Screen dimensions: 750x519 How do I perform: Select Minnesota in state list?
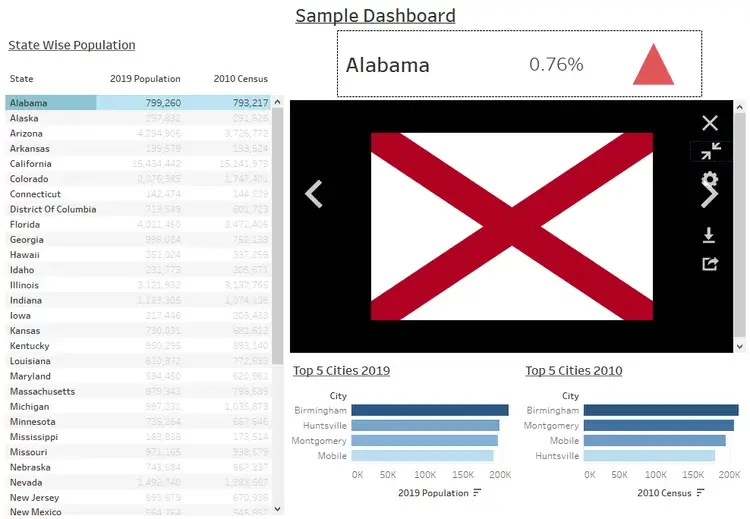[x=33, y=422]
